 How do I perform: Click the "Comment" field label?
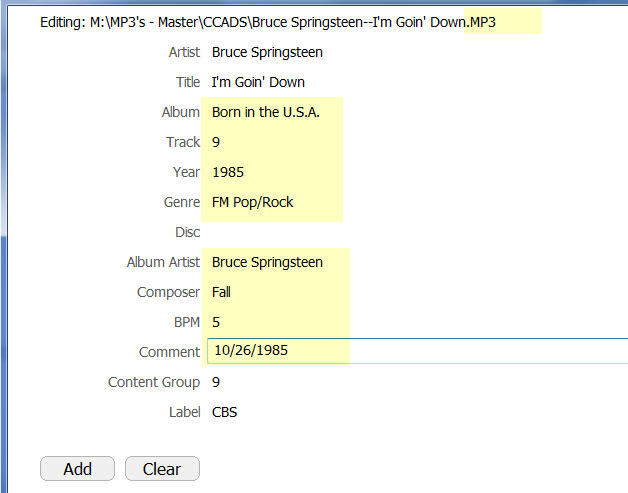click(169, 352)
